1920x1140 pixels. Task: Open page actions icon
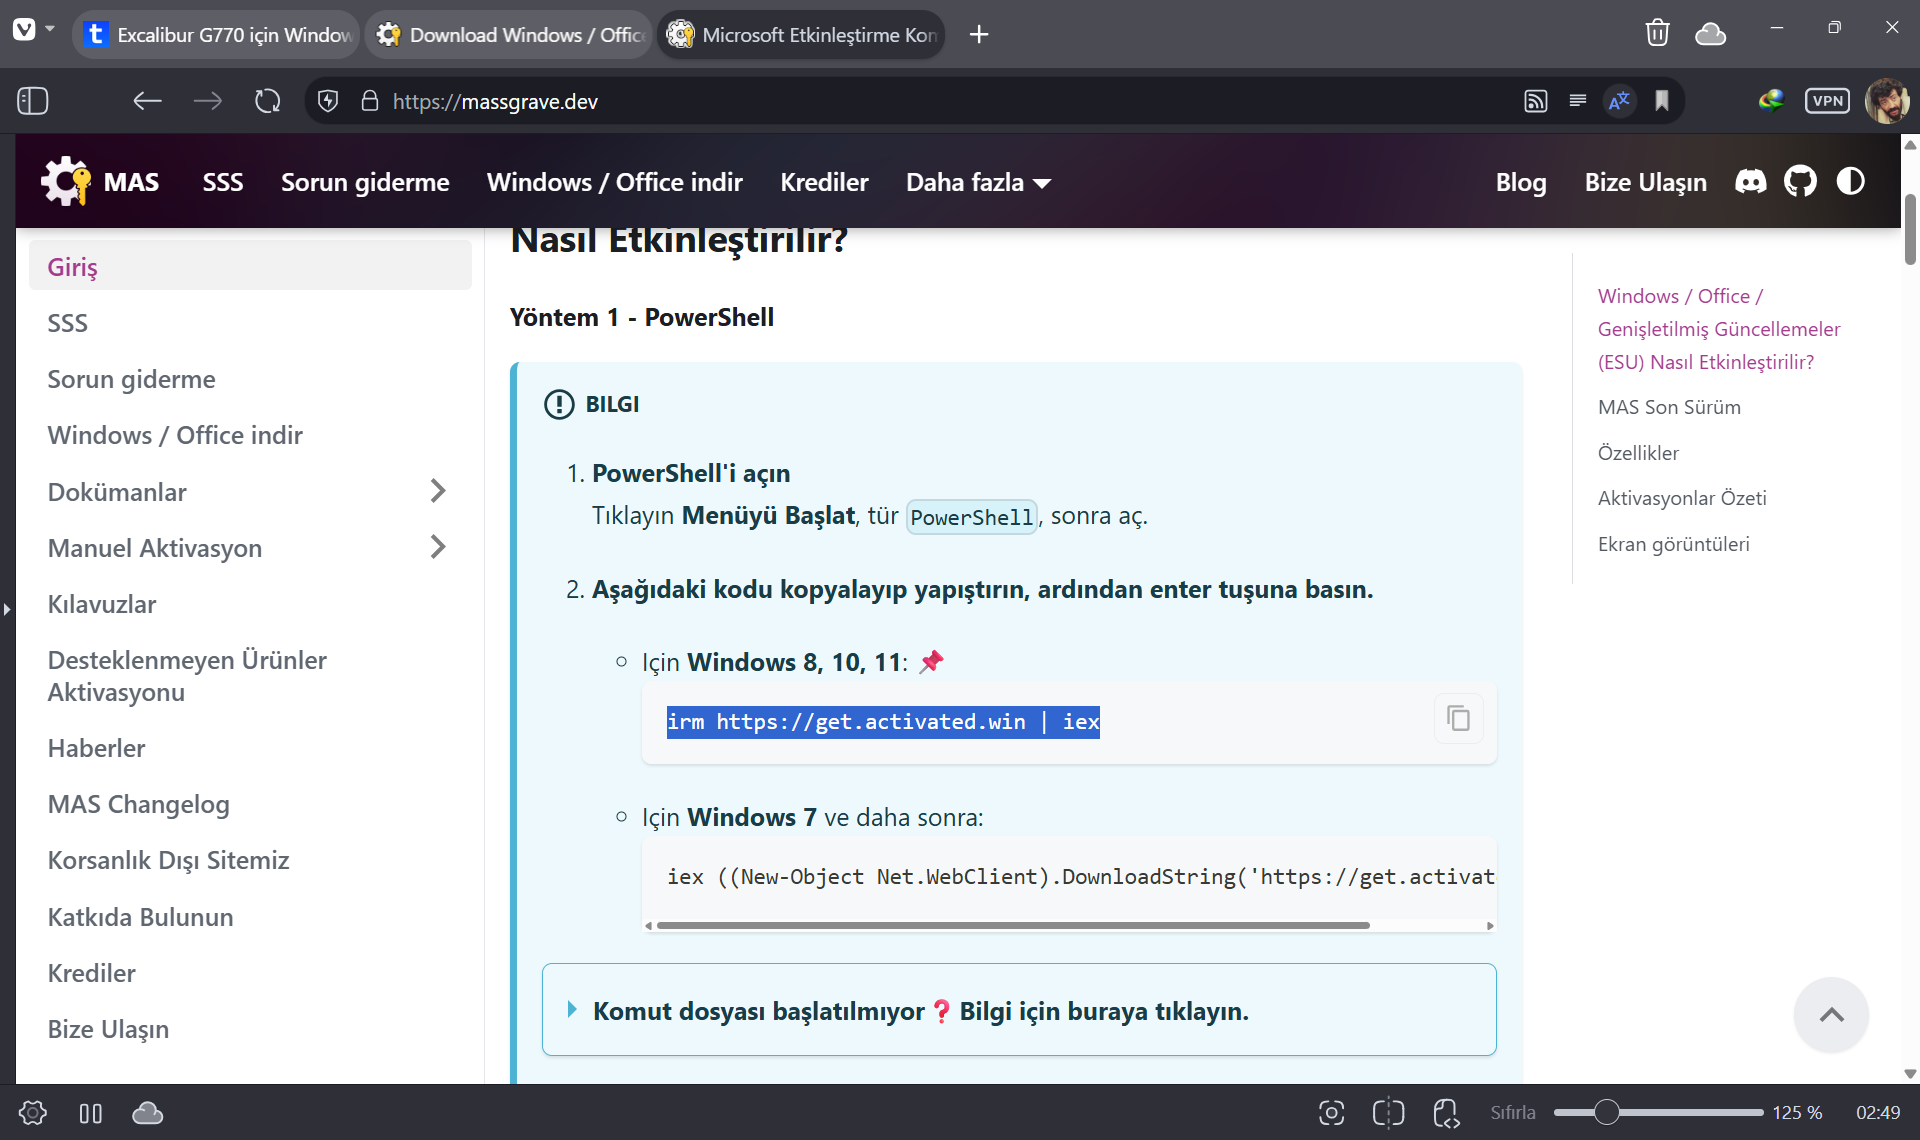tap(1446, 1113)
